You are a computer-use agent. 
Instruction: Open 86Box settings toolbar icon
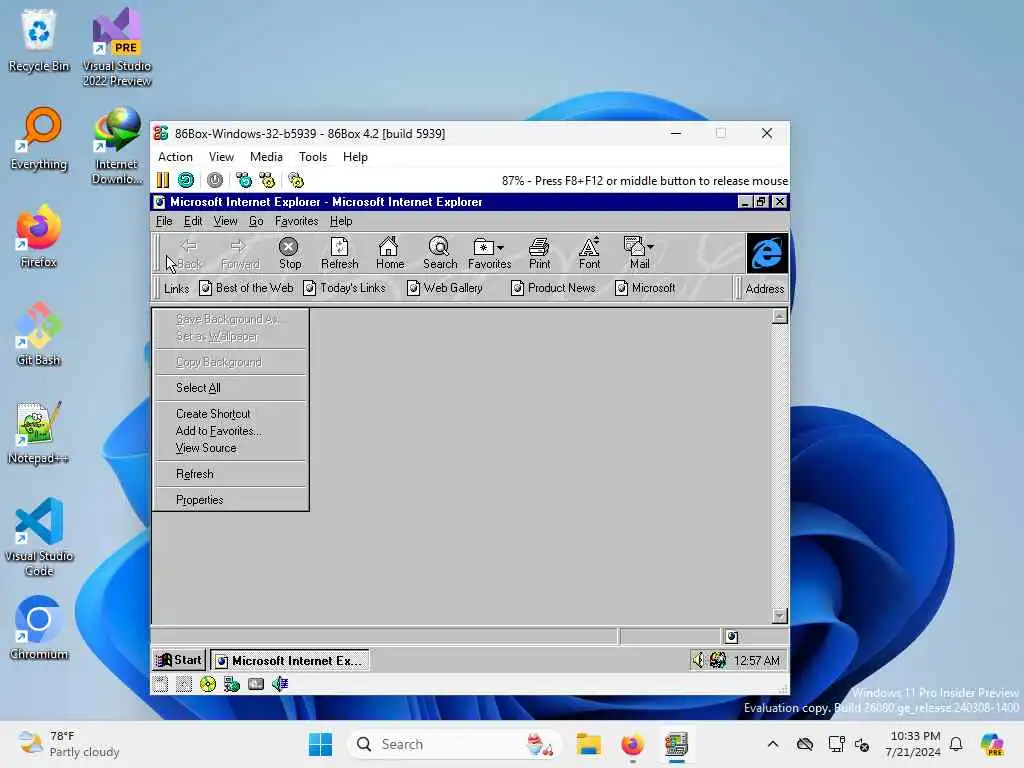coord(296,180)
